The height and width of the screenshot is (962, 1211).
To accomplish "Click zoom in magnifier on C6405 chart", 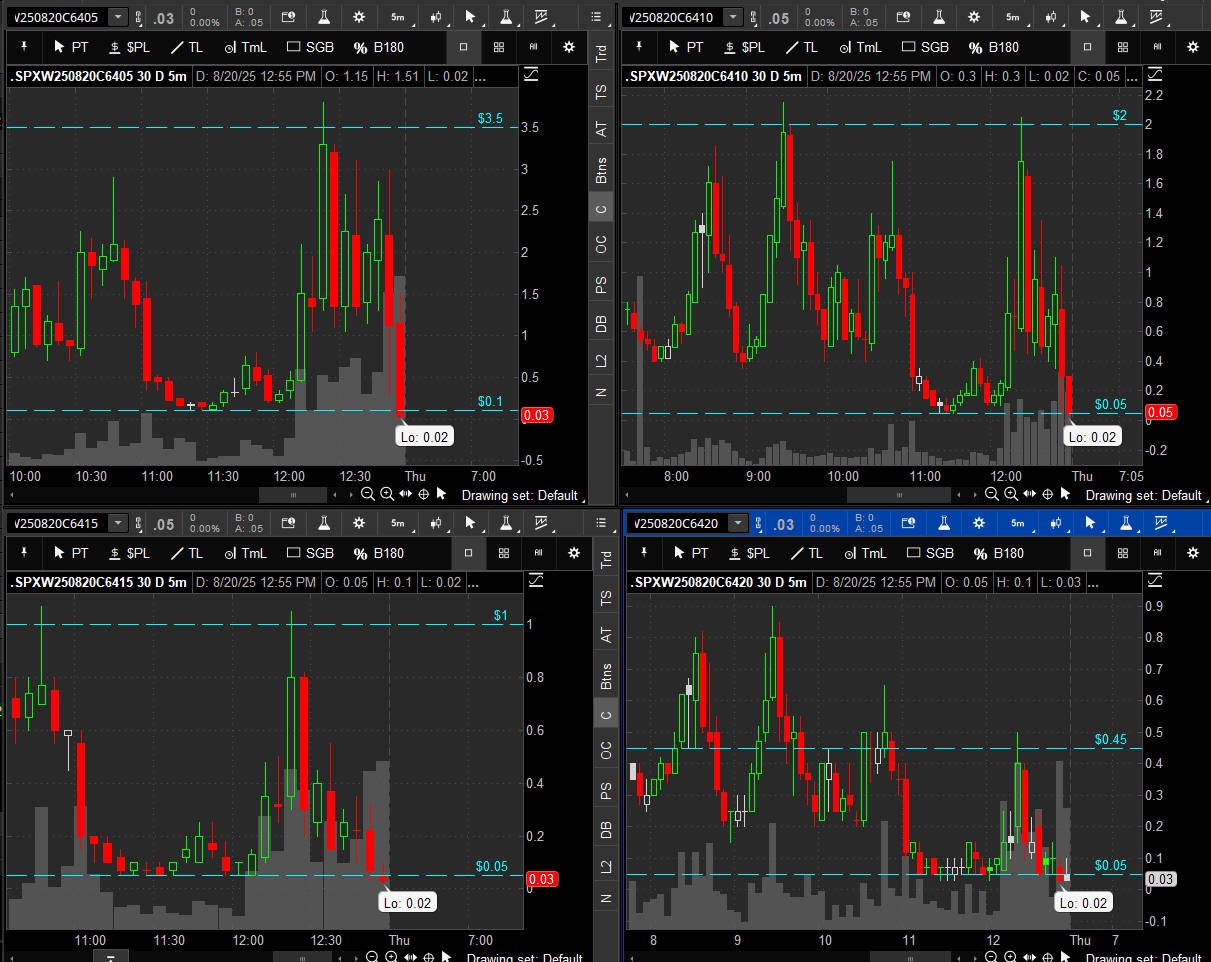I will click(387, 494).
